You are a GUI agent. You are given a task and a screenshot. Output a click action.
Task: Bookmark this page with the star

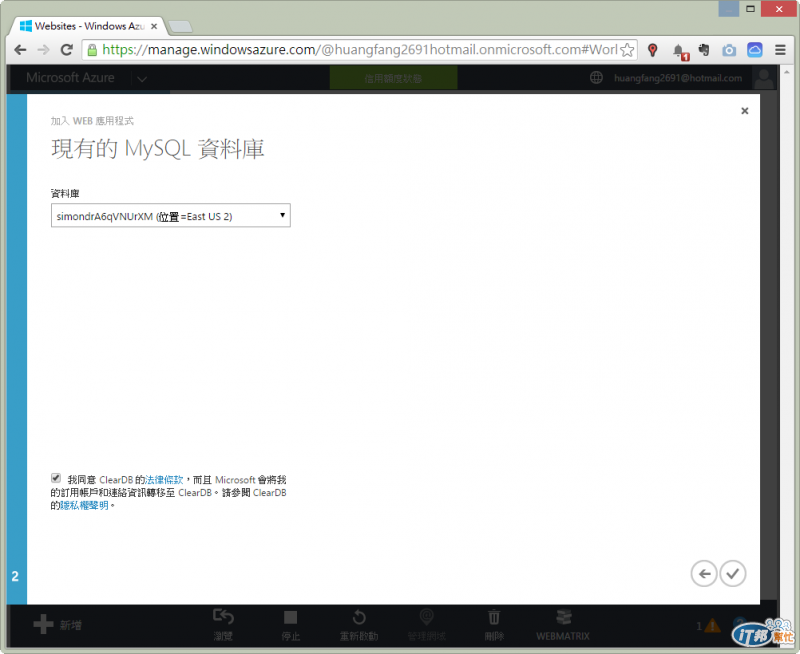click(627, 50)
